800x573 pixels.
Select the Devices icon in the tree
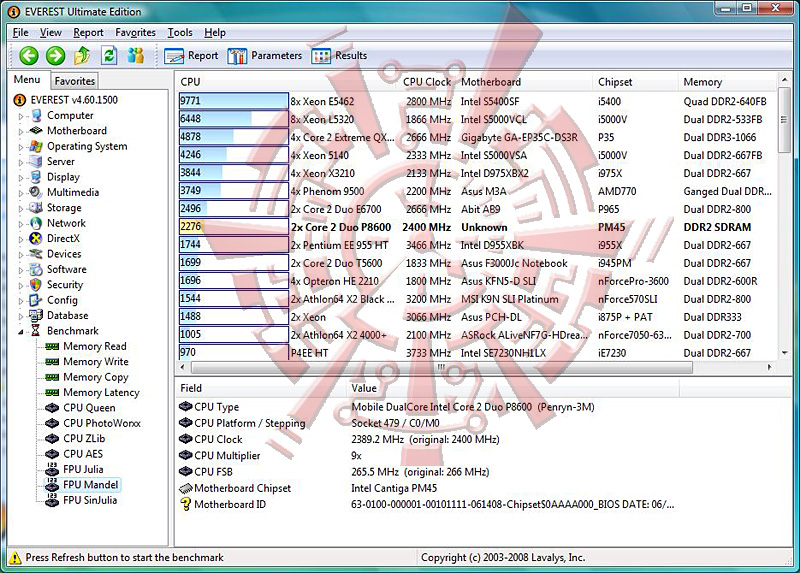[36, 254]
